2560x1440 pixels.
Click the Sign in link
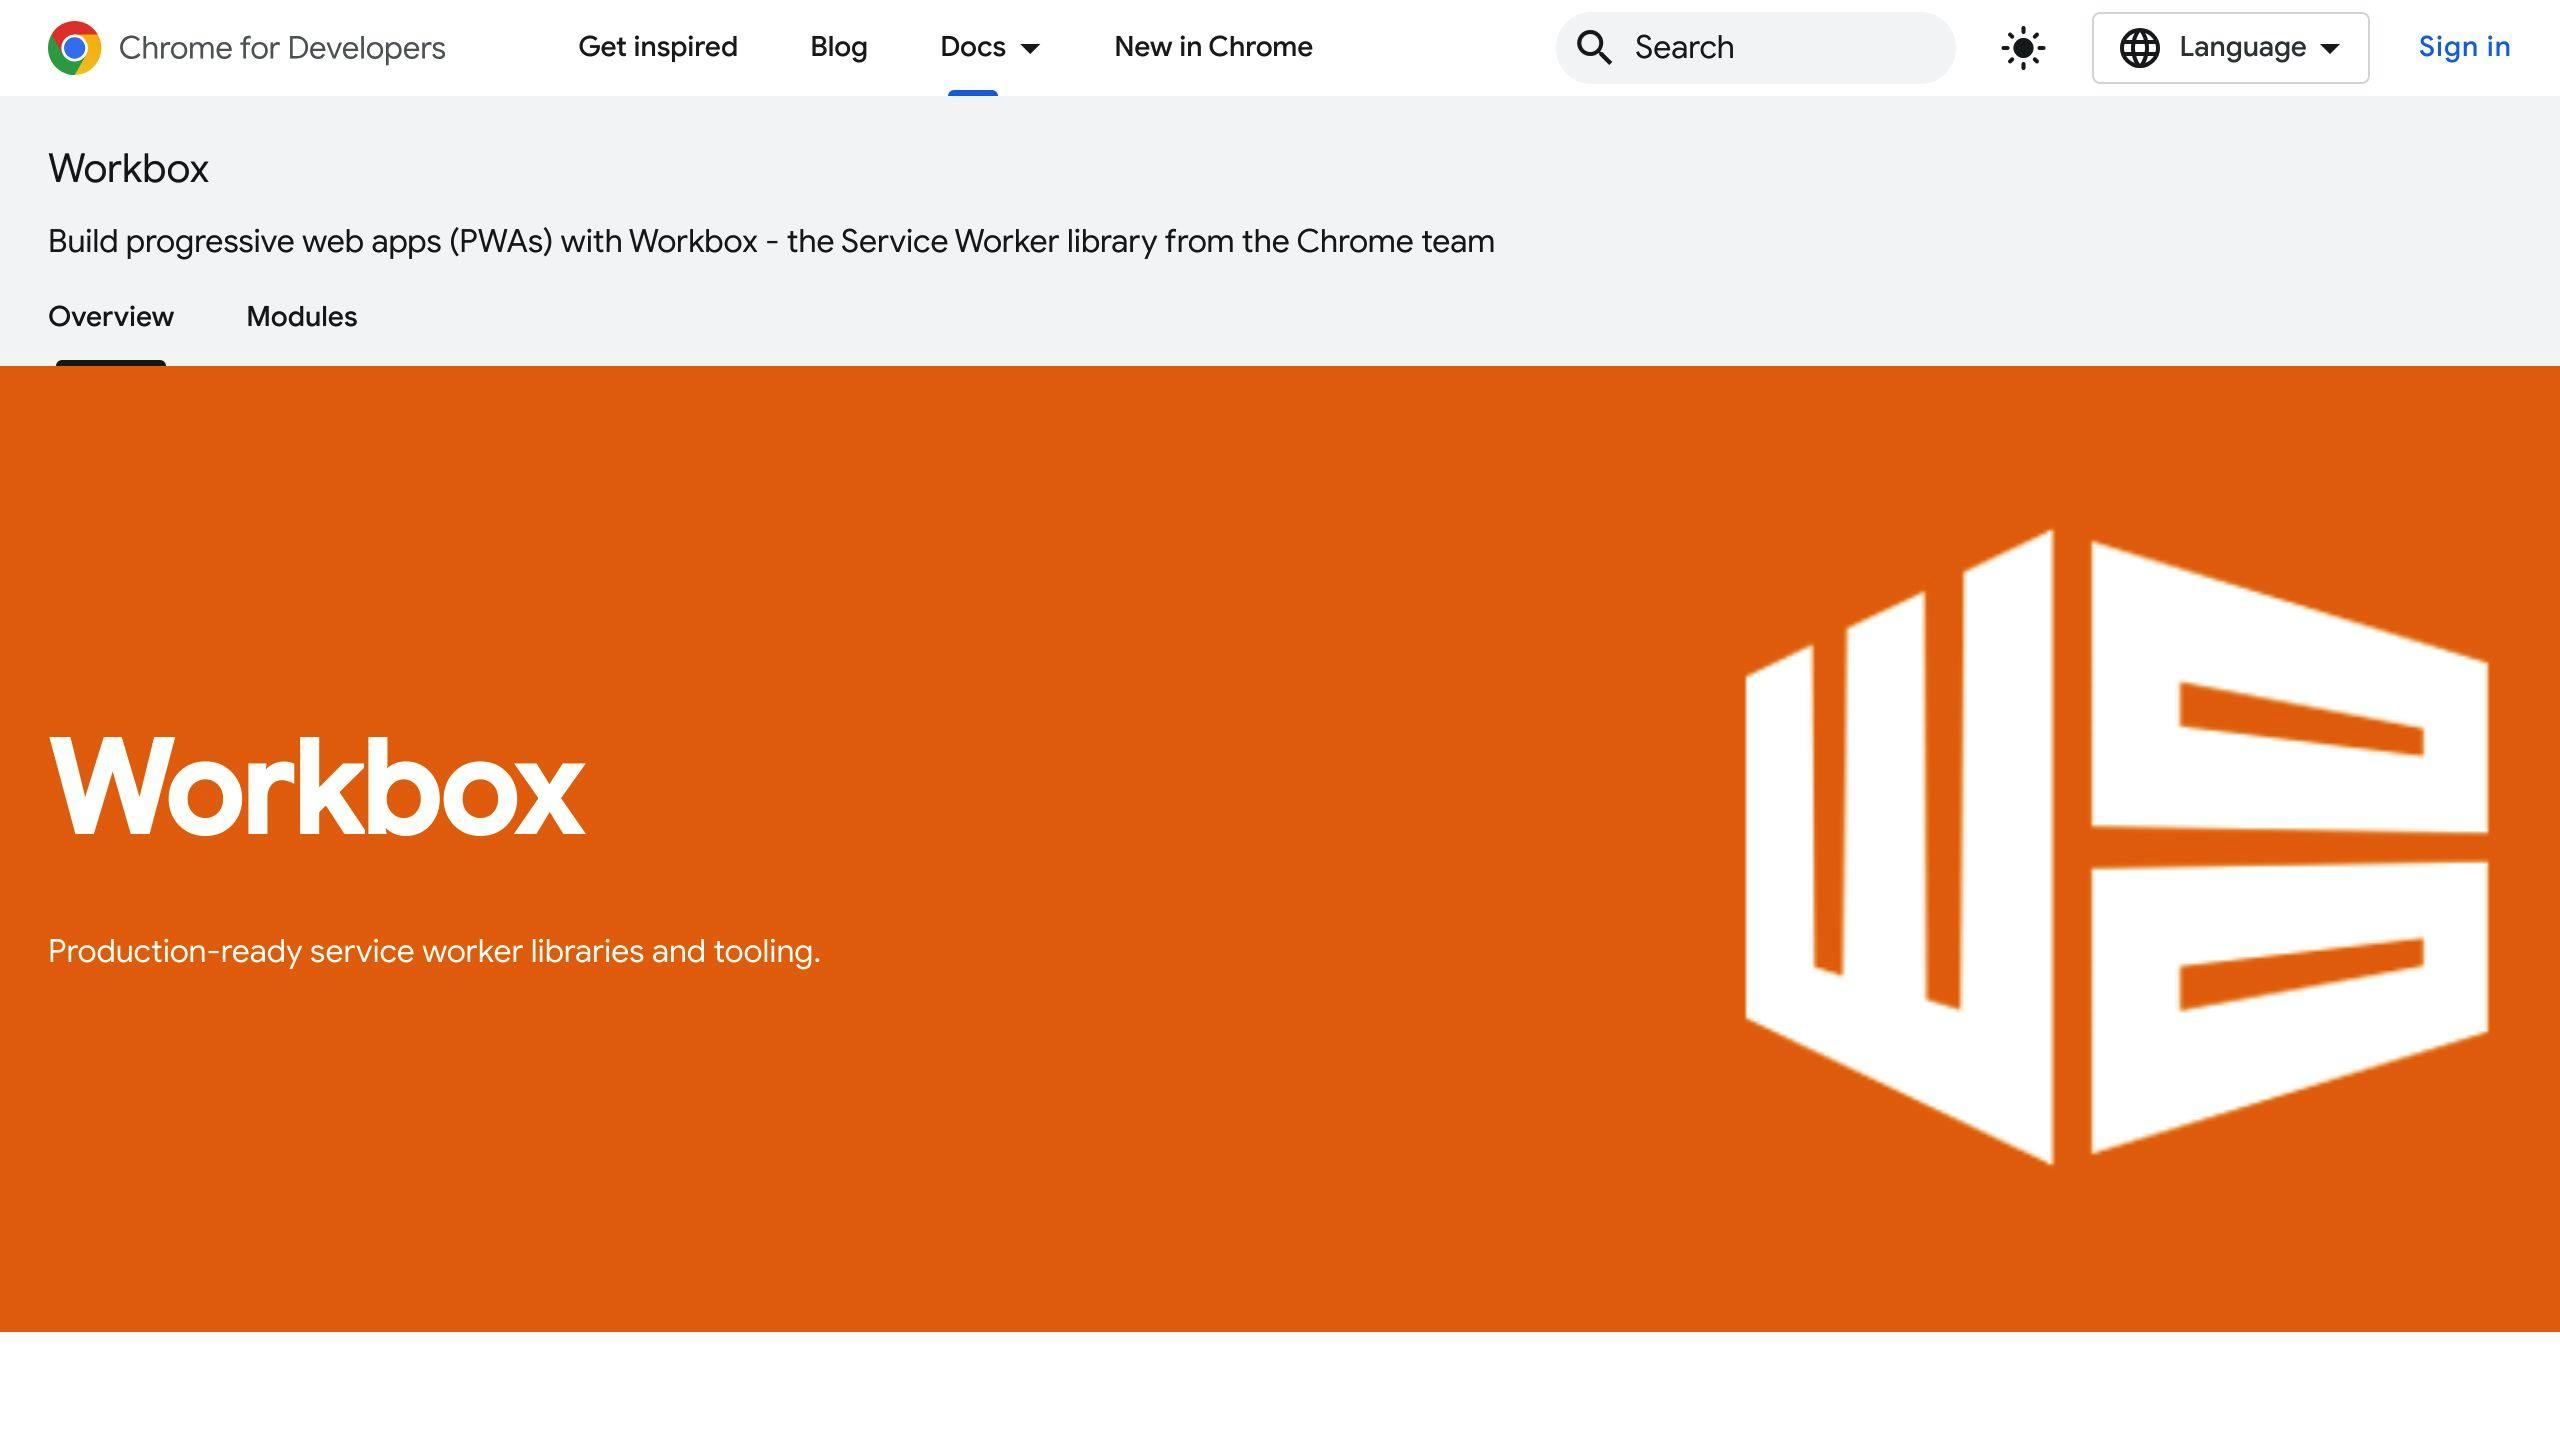pyautogui.click(x=2463, y=47)
